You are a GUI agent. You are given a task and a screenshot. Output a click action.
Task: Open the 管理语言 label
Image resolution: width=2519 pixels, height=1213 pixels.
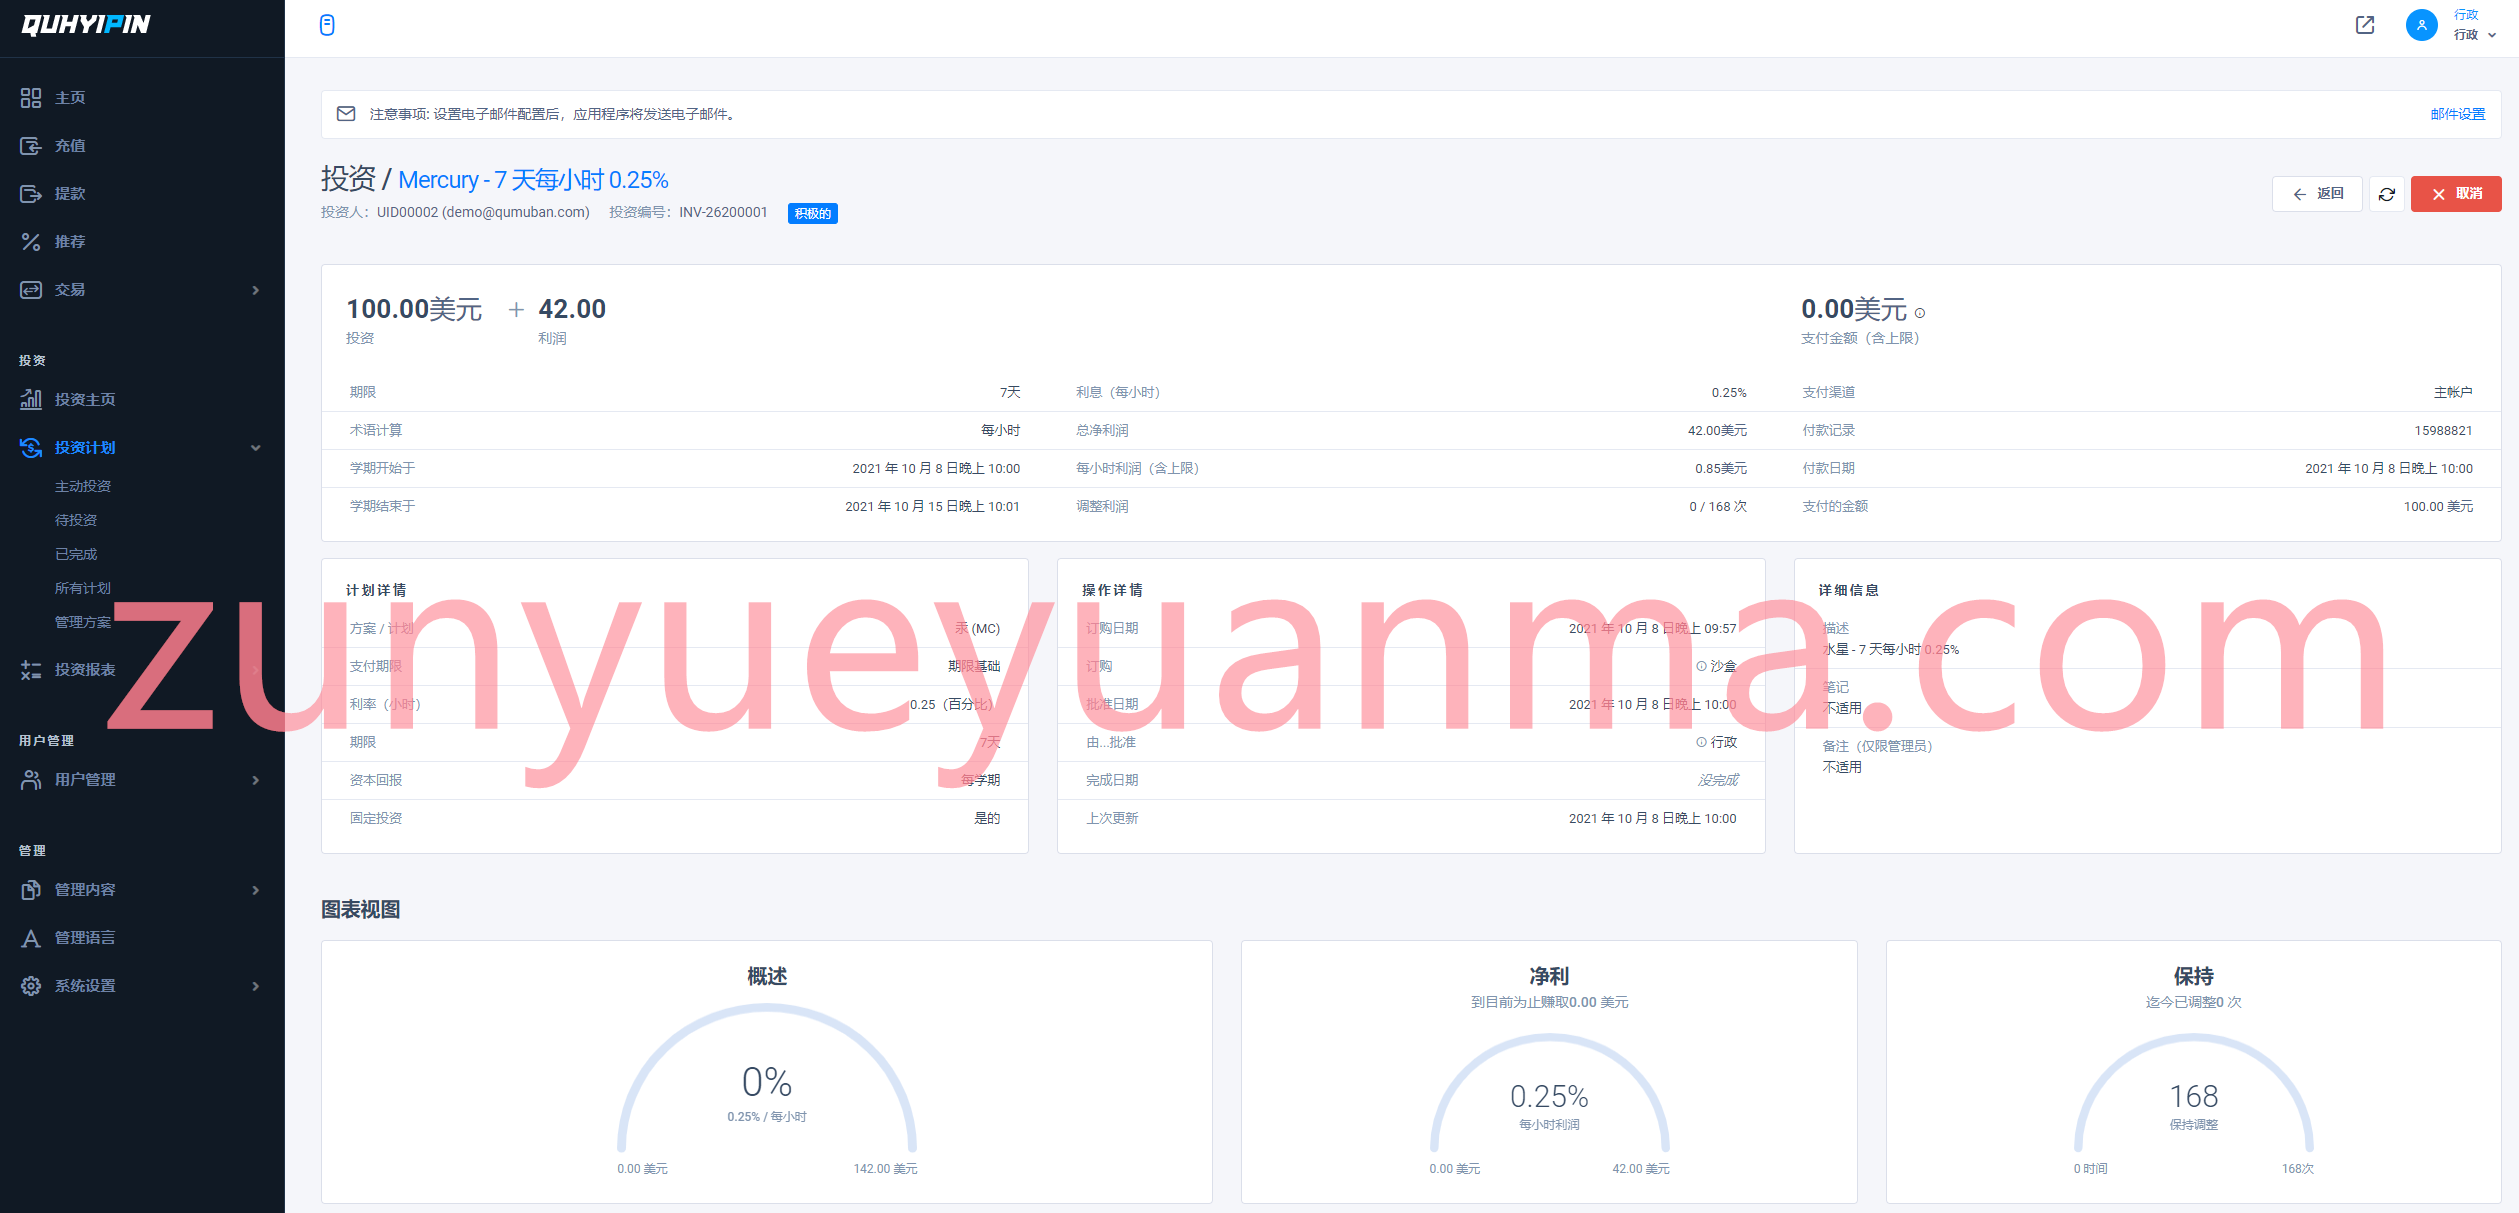85,937
